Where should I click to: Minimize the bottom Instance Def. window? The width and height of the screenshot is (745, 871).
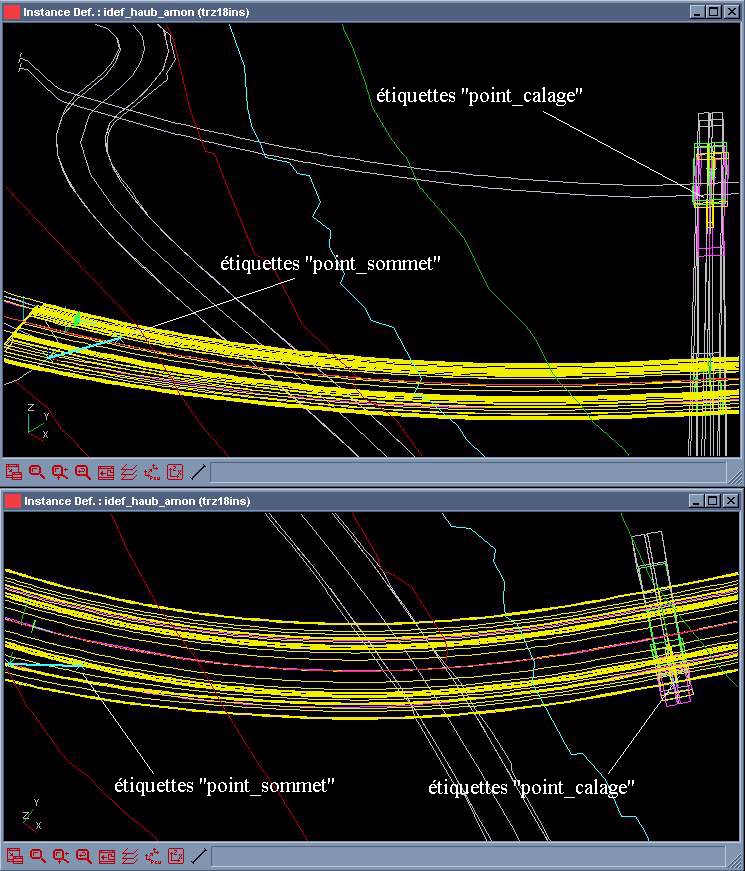point(697,500)
